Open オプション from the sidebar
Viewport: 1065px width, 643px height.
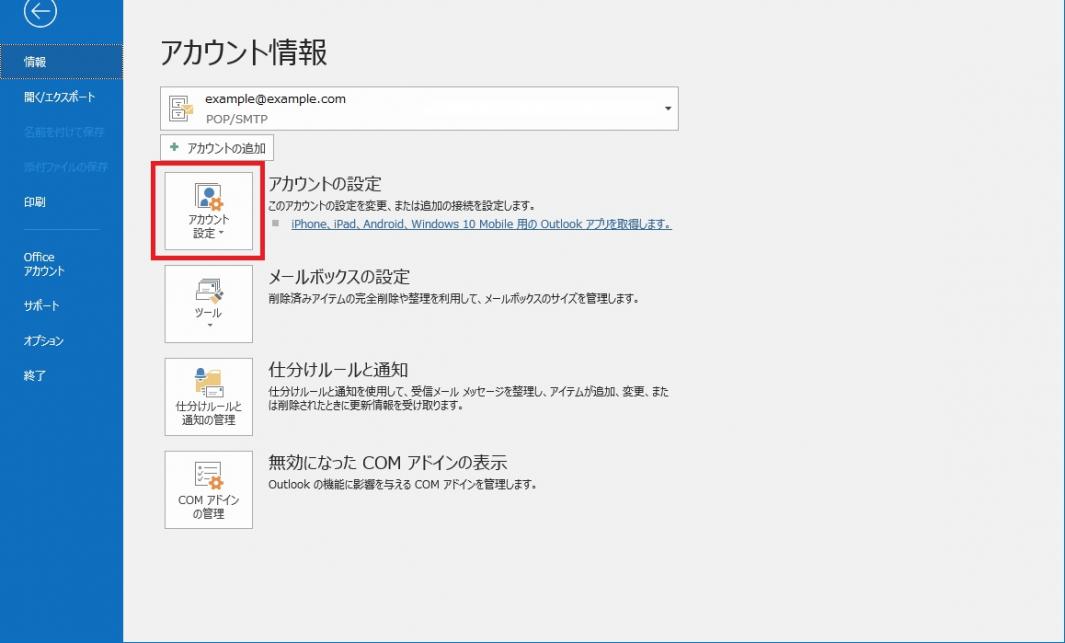coord(44,341)
